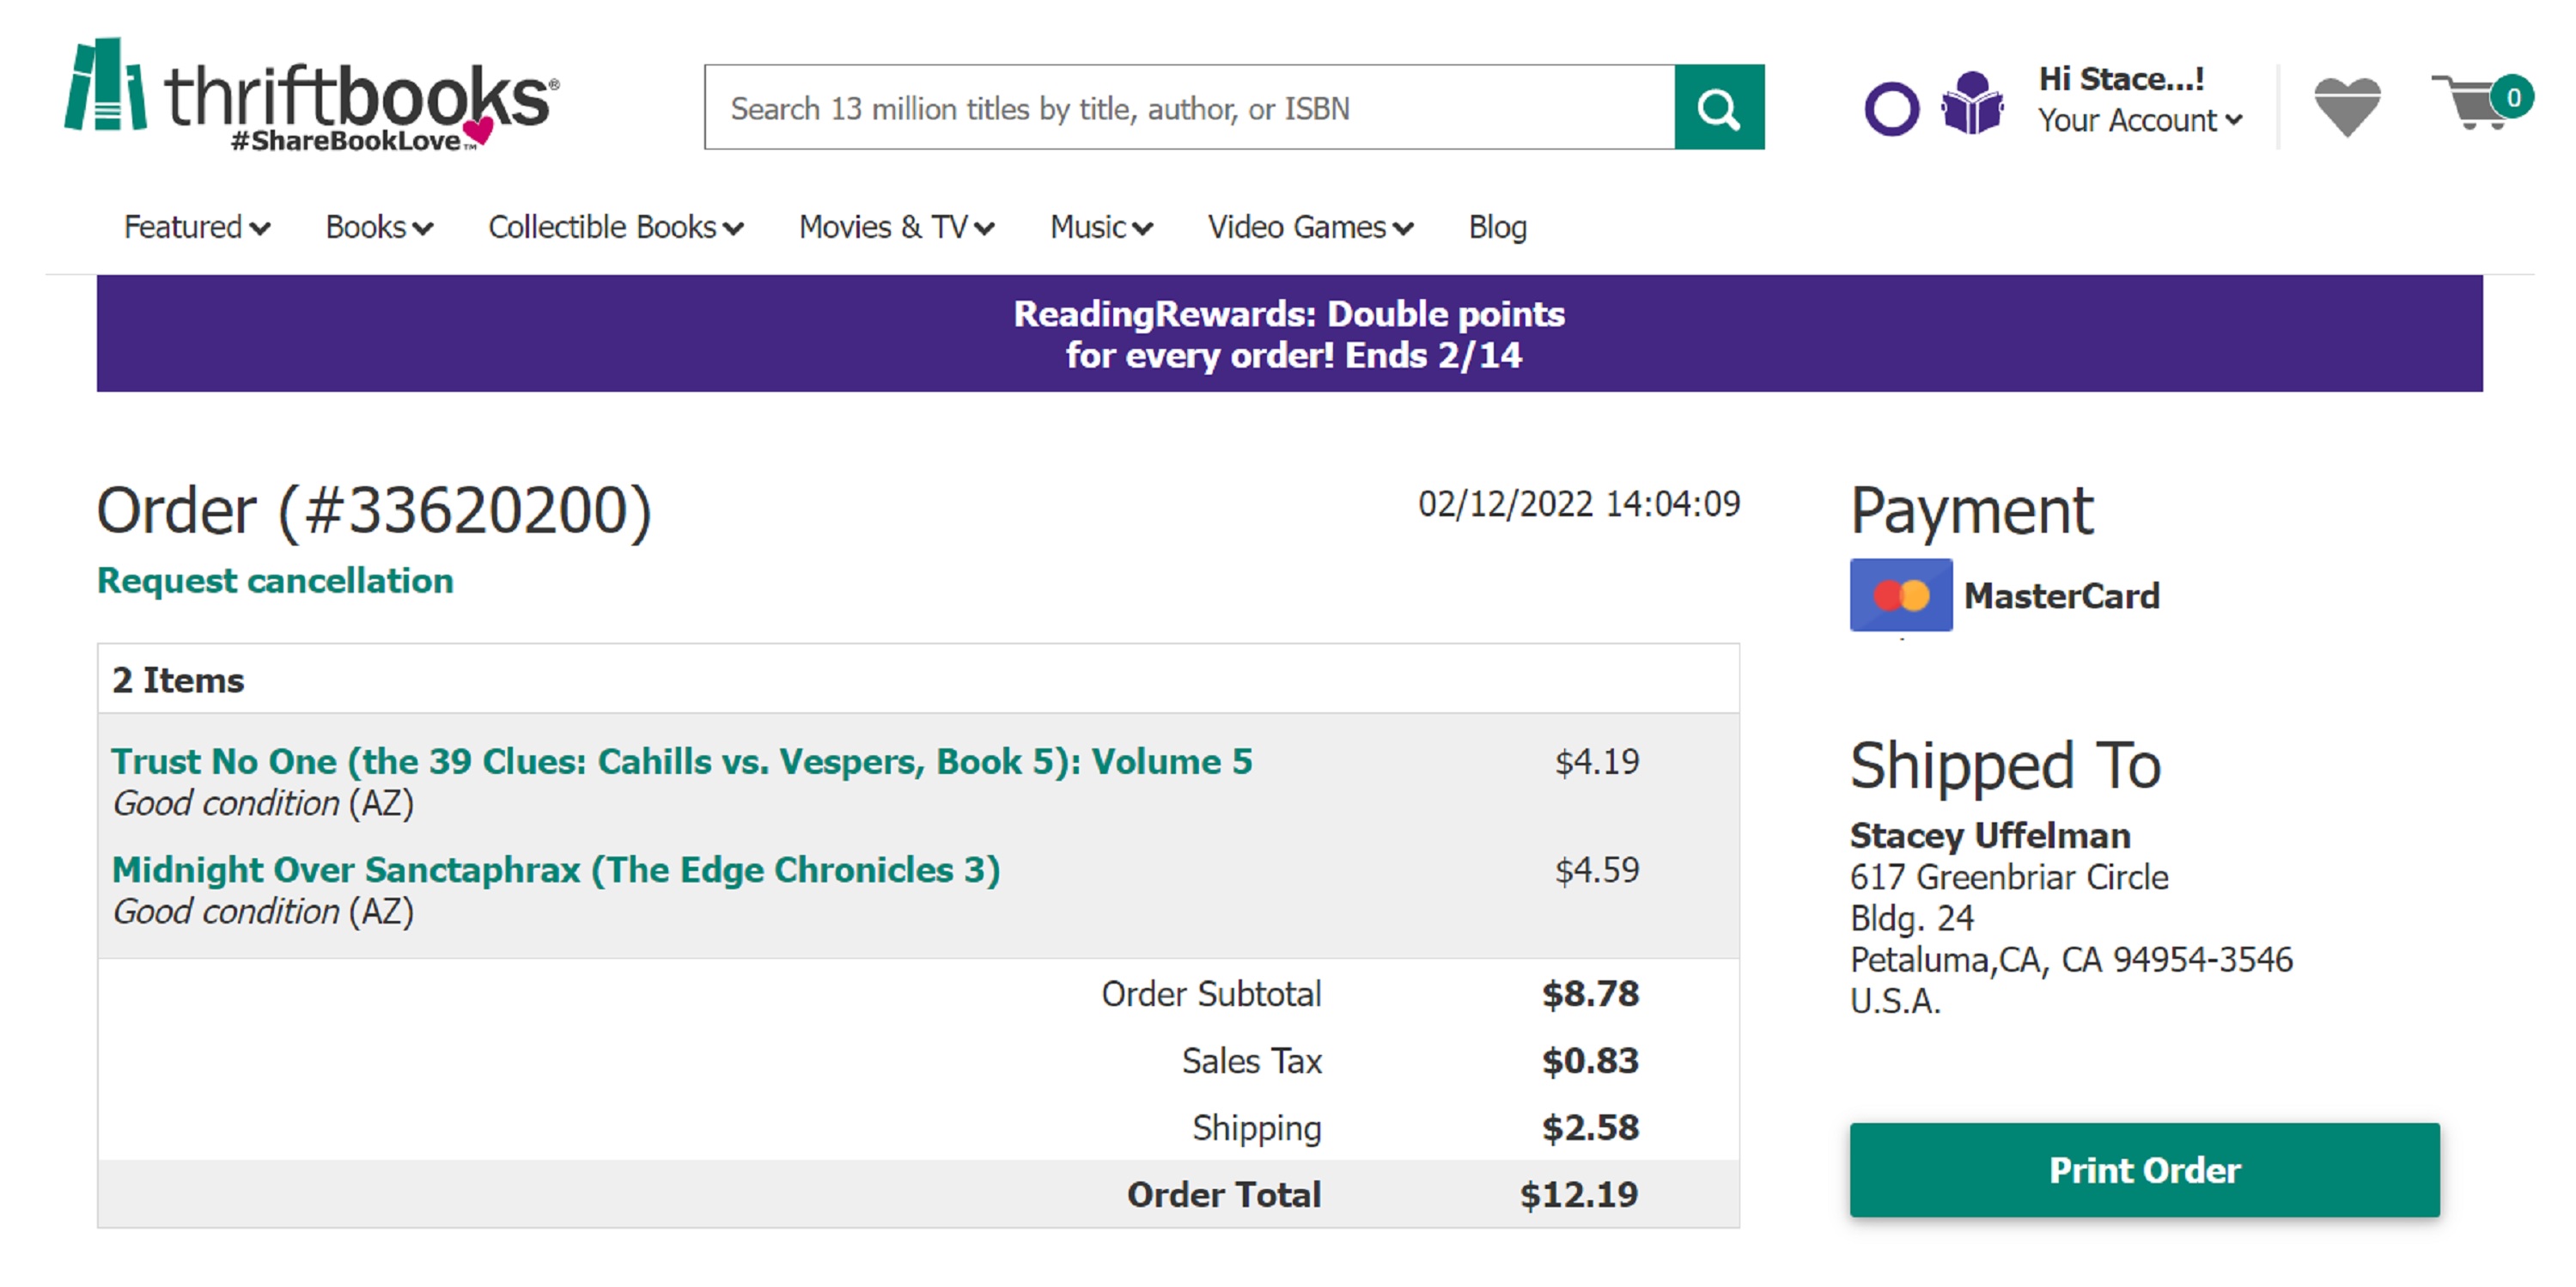
Task: Open Trust No One book title link
Action: coord(681,761)
